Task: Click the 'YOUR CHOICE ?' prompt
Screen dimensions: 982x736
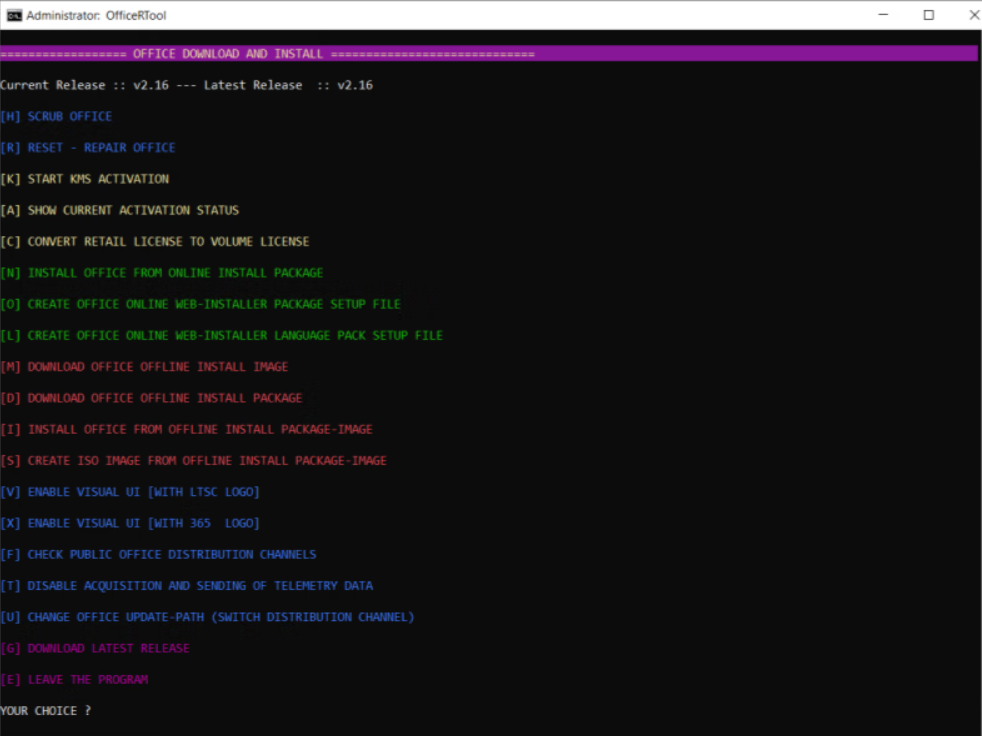Action: 46,712
